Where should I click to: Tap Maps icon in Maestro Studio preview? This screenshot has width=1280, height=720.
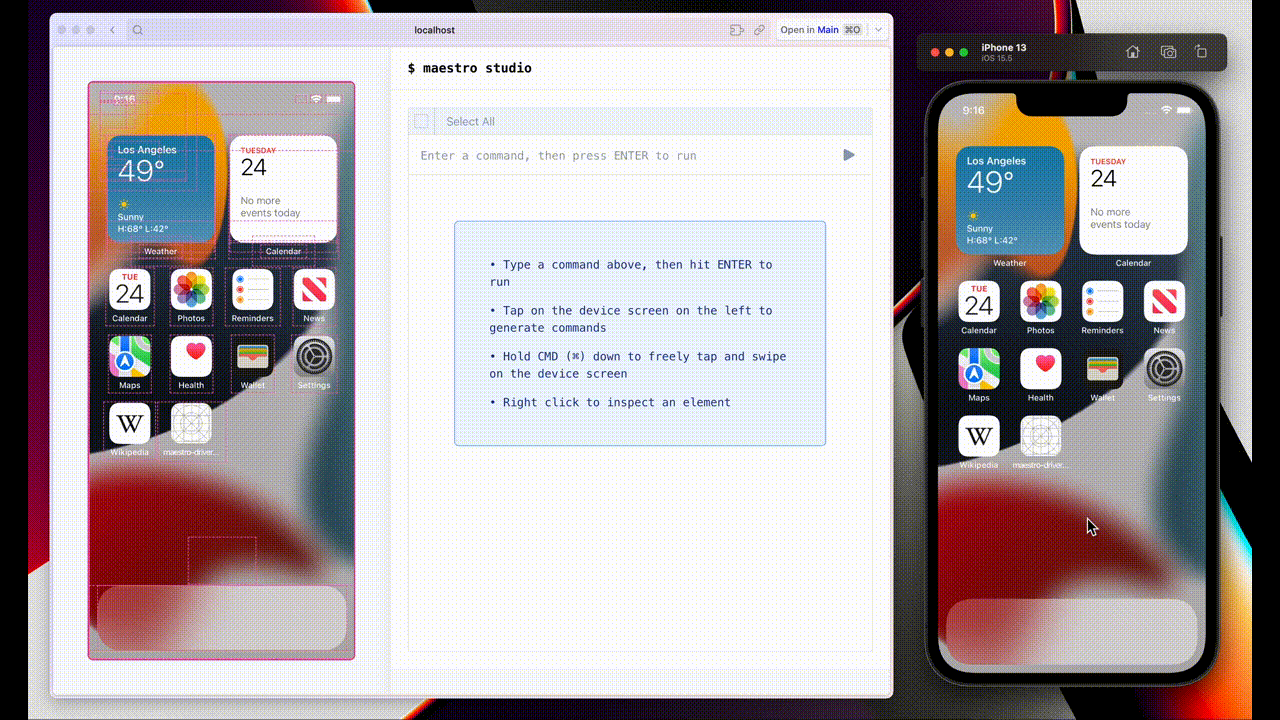point(130,356)
